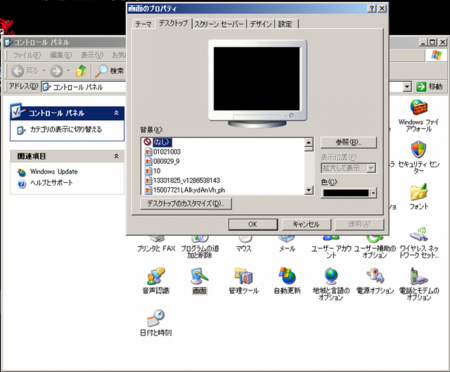Select (なし) none in background list
450x372 pixels.
coord(162,142)
